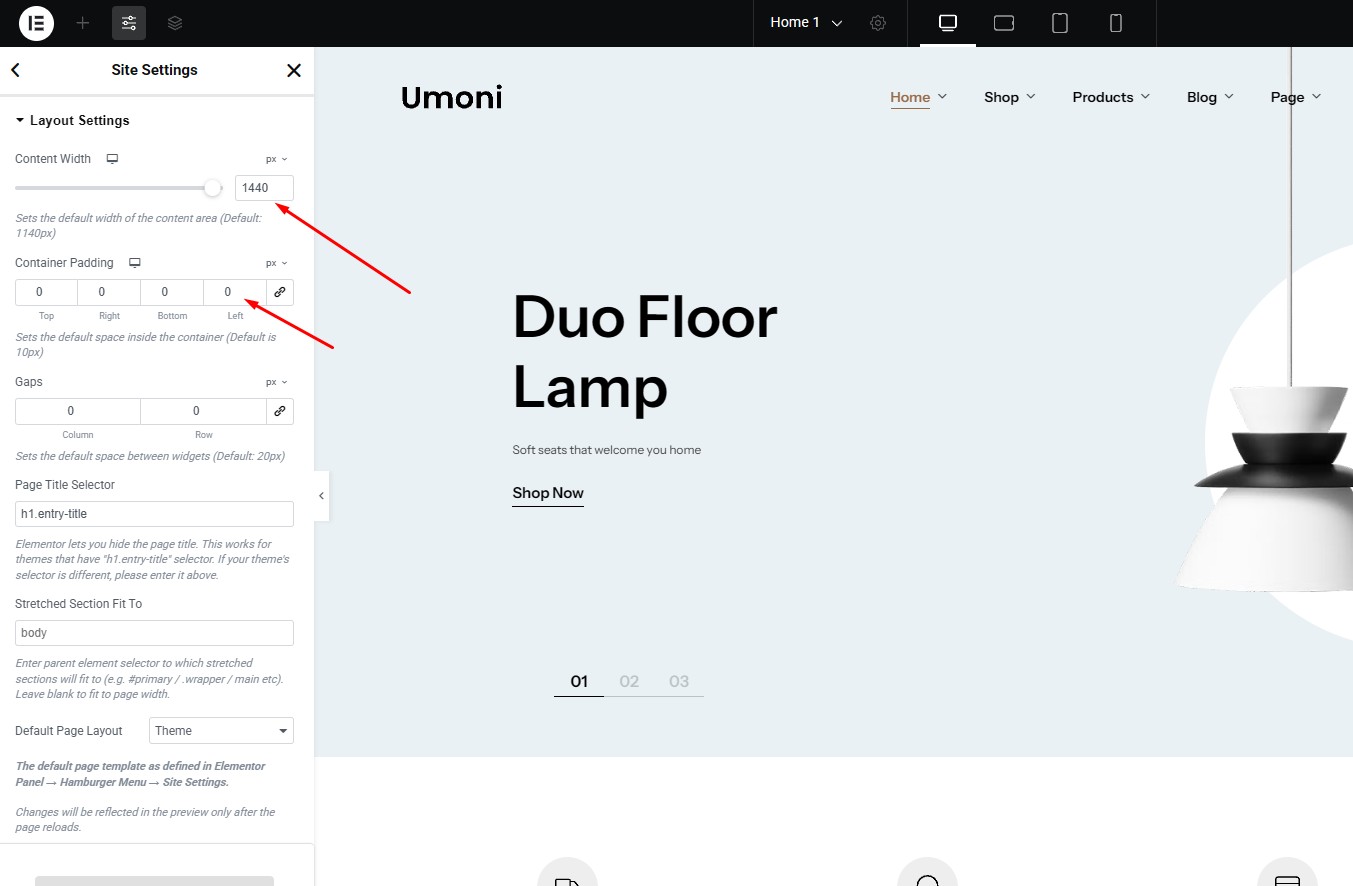Collapse the Layout Settings section

72,120
